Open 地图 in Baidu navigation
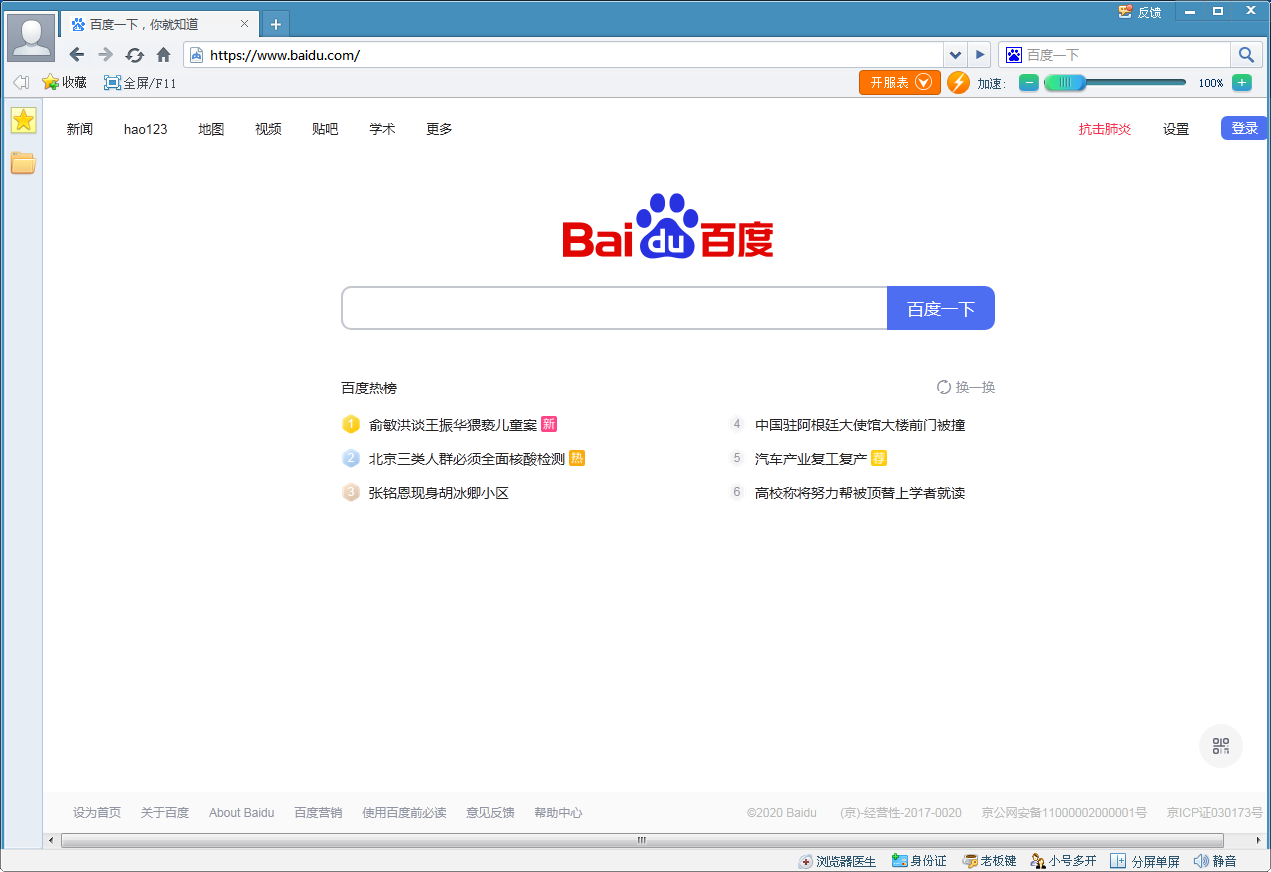1271x872 pixels. pyautogui.click(x=211, y=129)
